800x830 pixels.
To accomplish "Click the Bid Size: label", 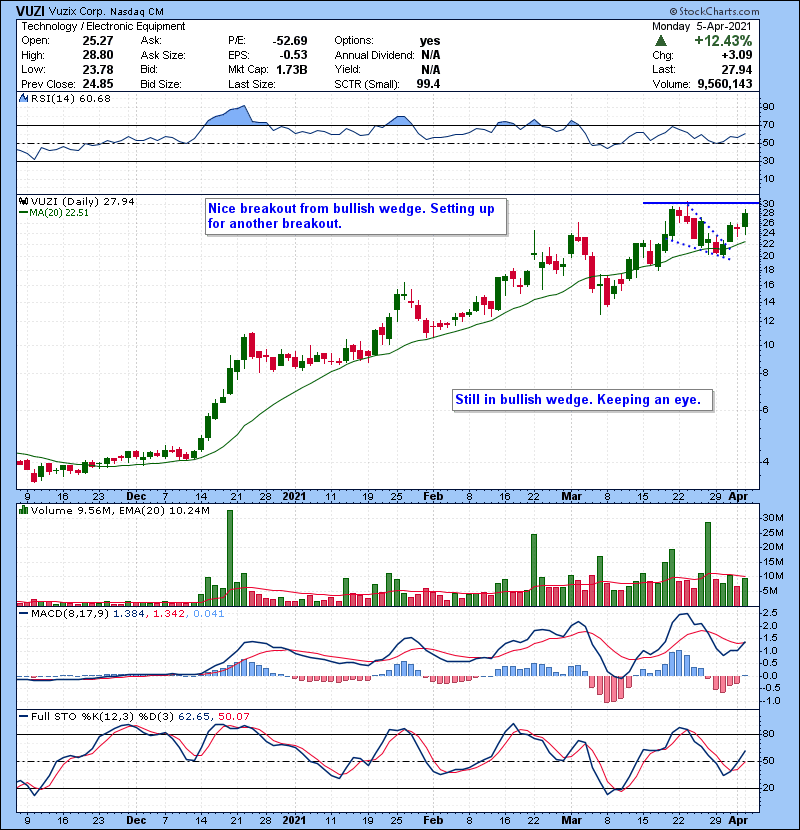I will [x=161, y=84].
